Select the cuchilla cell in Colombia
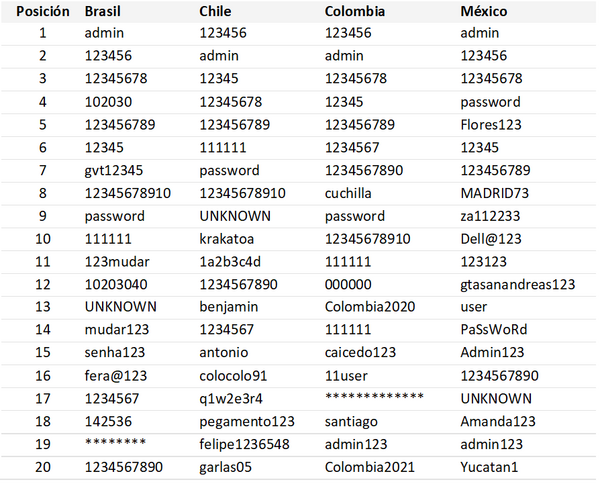The width and height of the screenshot is (600, 484). pyautogui.click(x=348, y=193)
